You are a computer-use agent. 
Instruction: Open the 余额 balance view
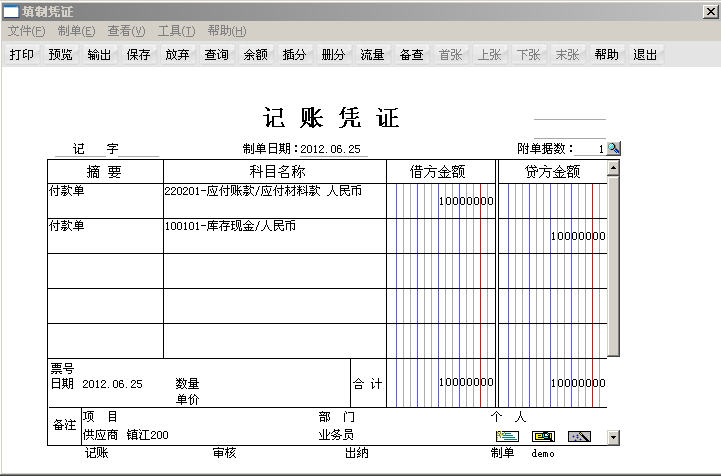pos(255,55)
